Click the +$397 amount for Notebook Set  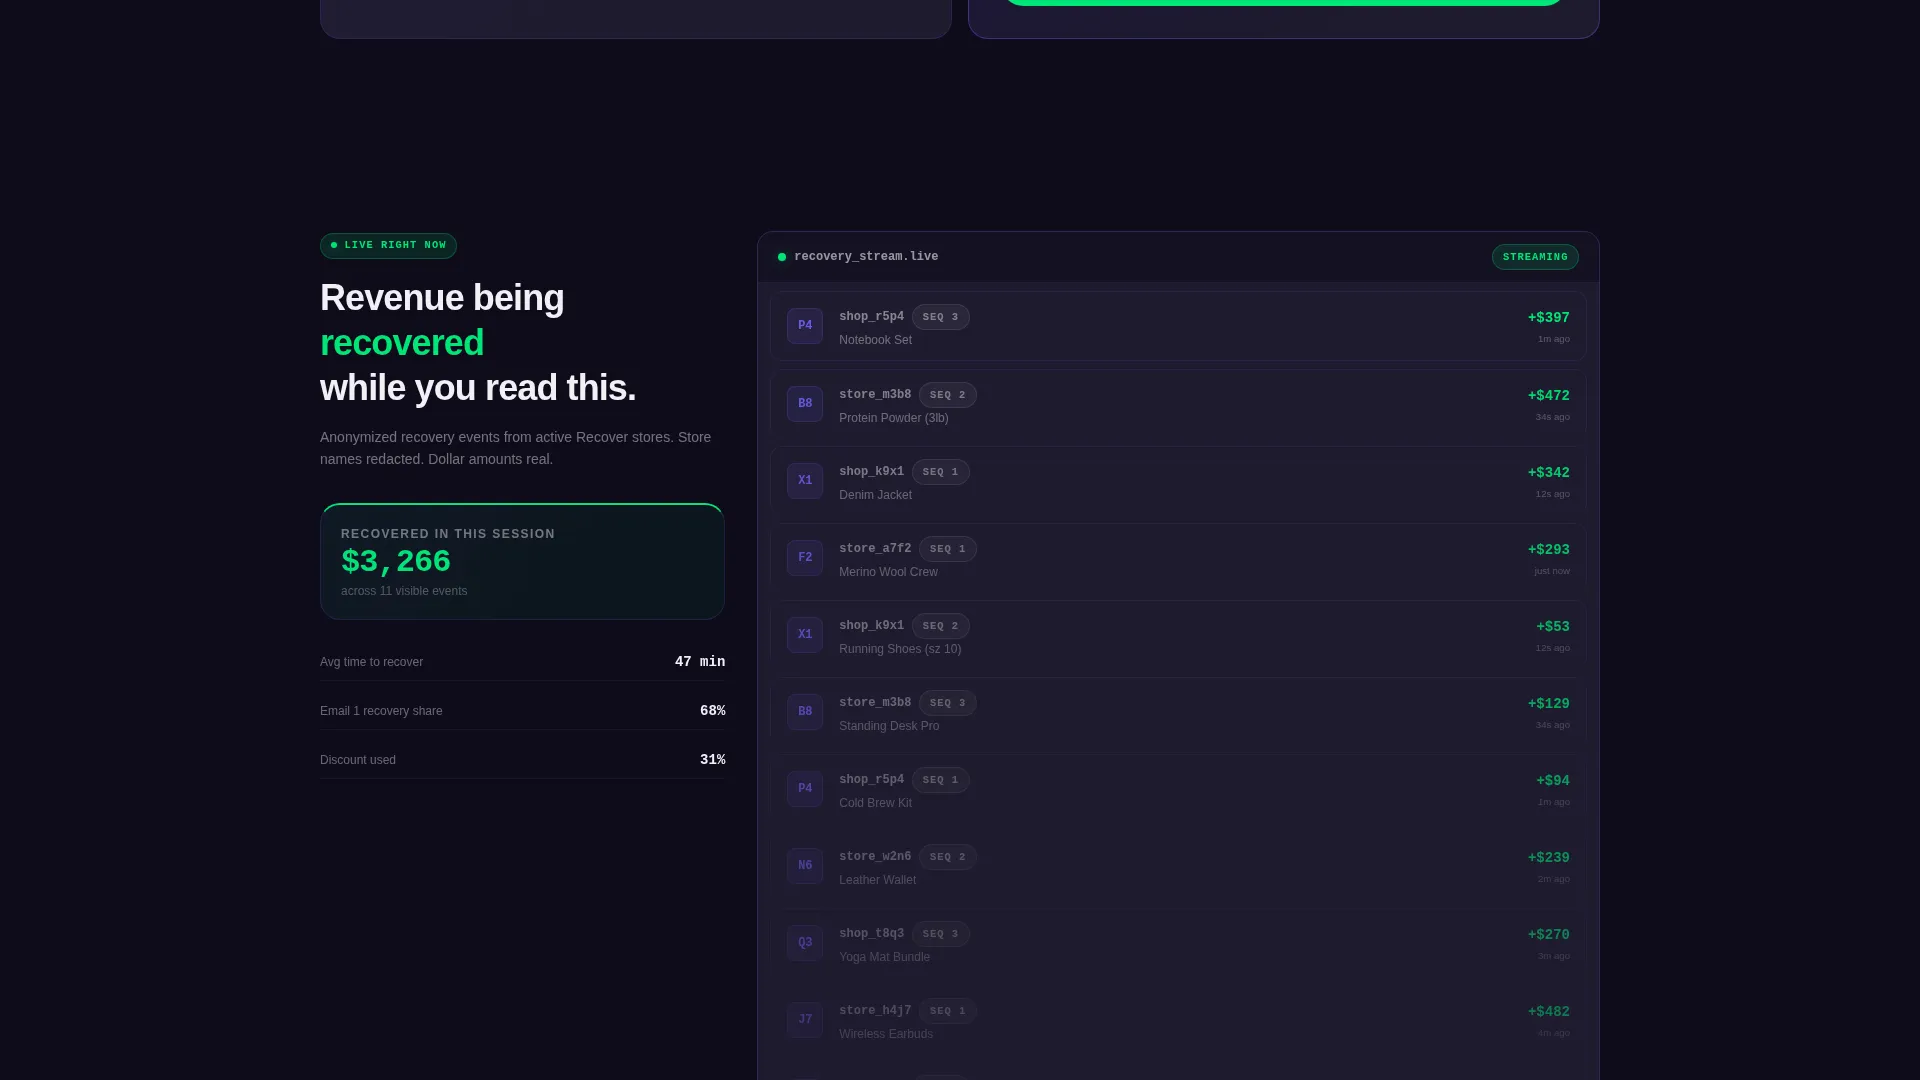1548,318
